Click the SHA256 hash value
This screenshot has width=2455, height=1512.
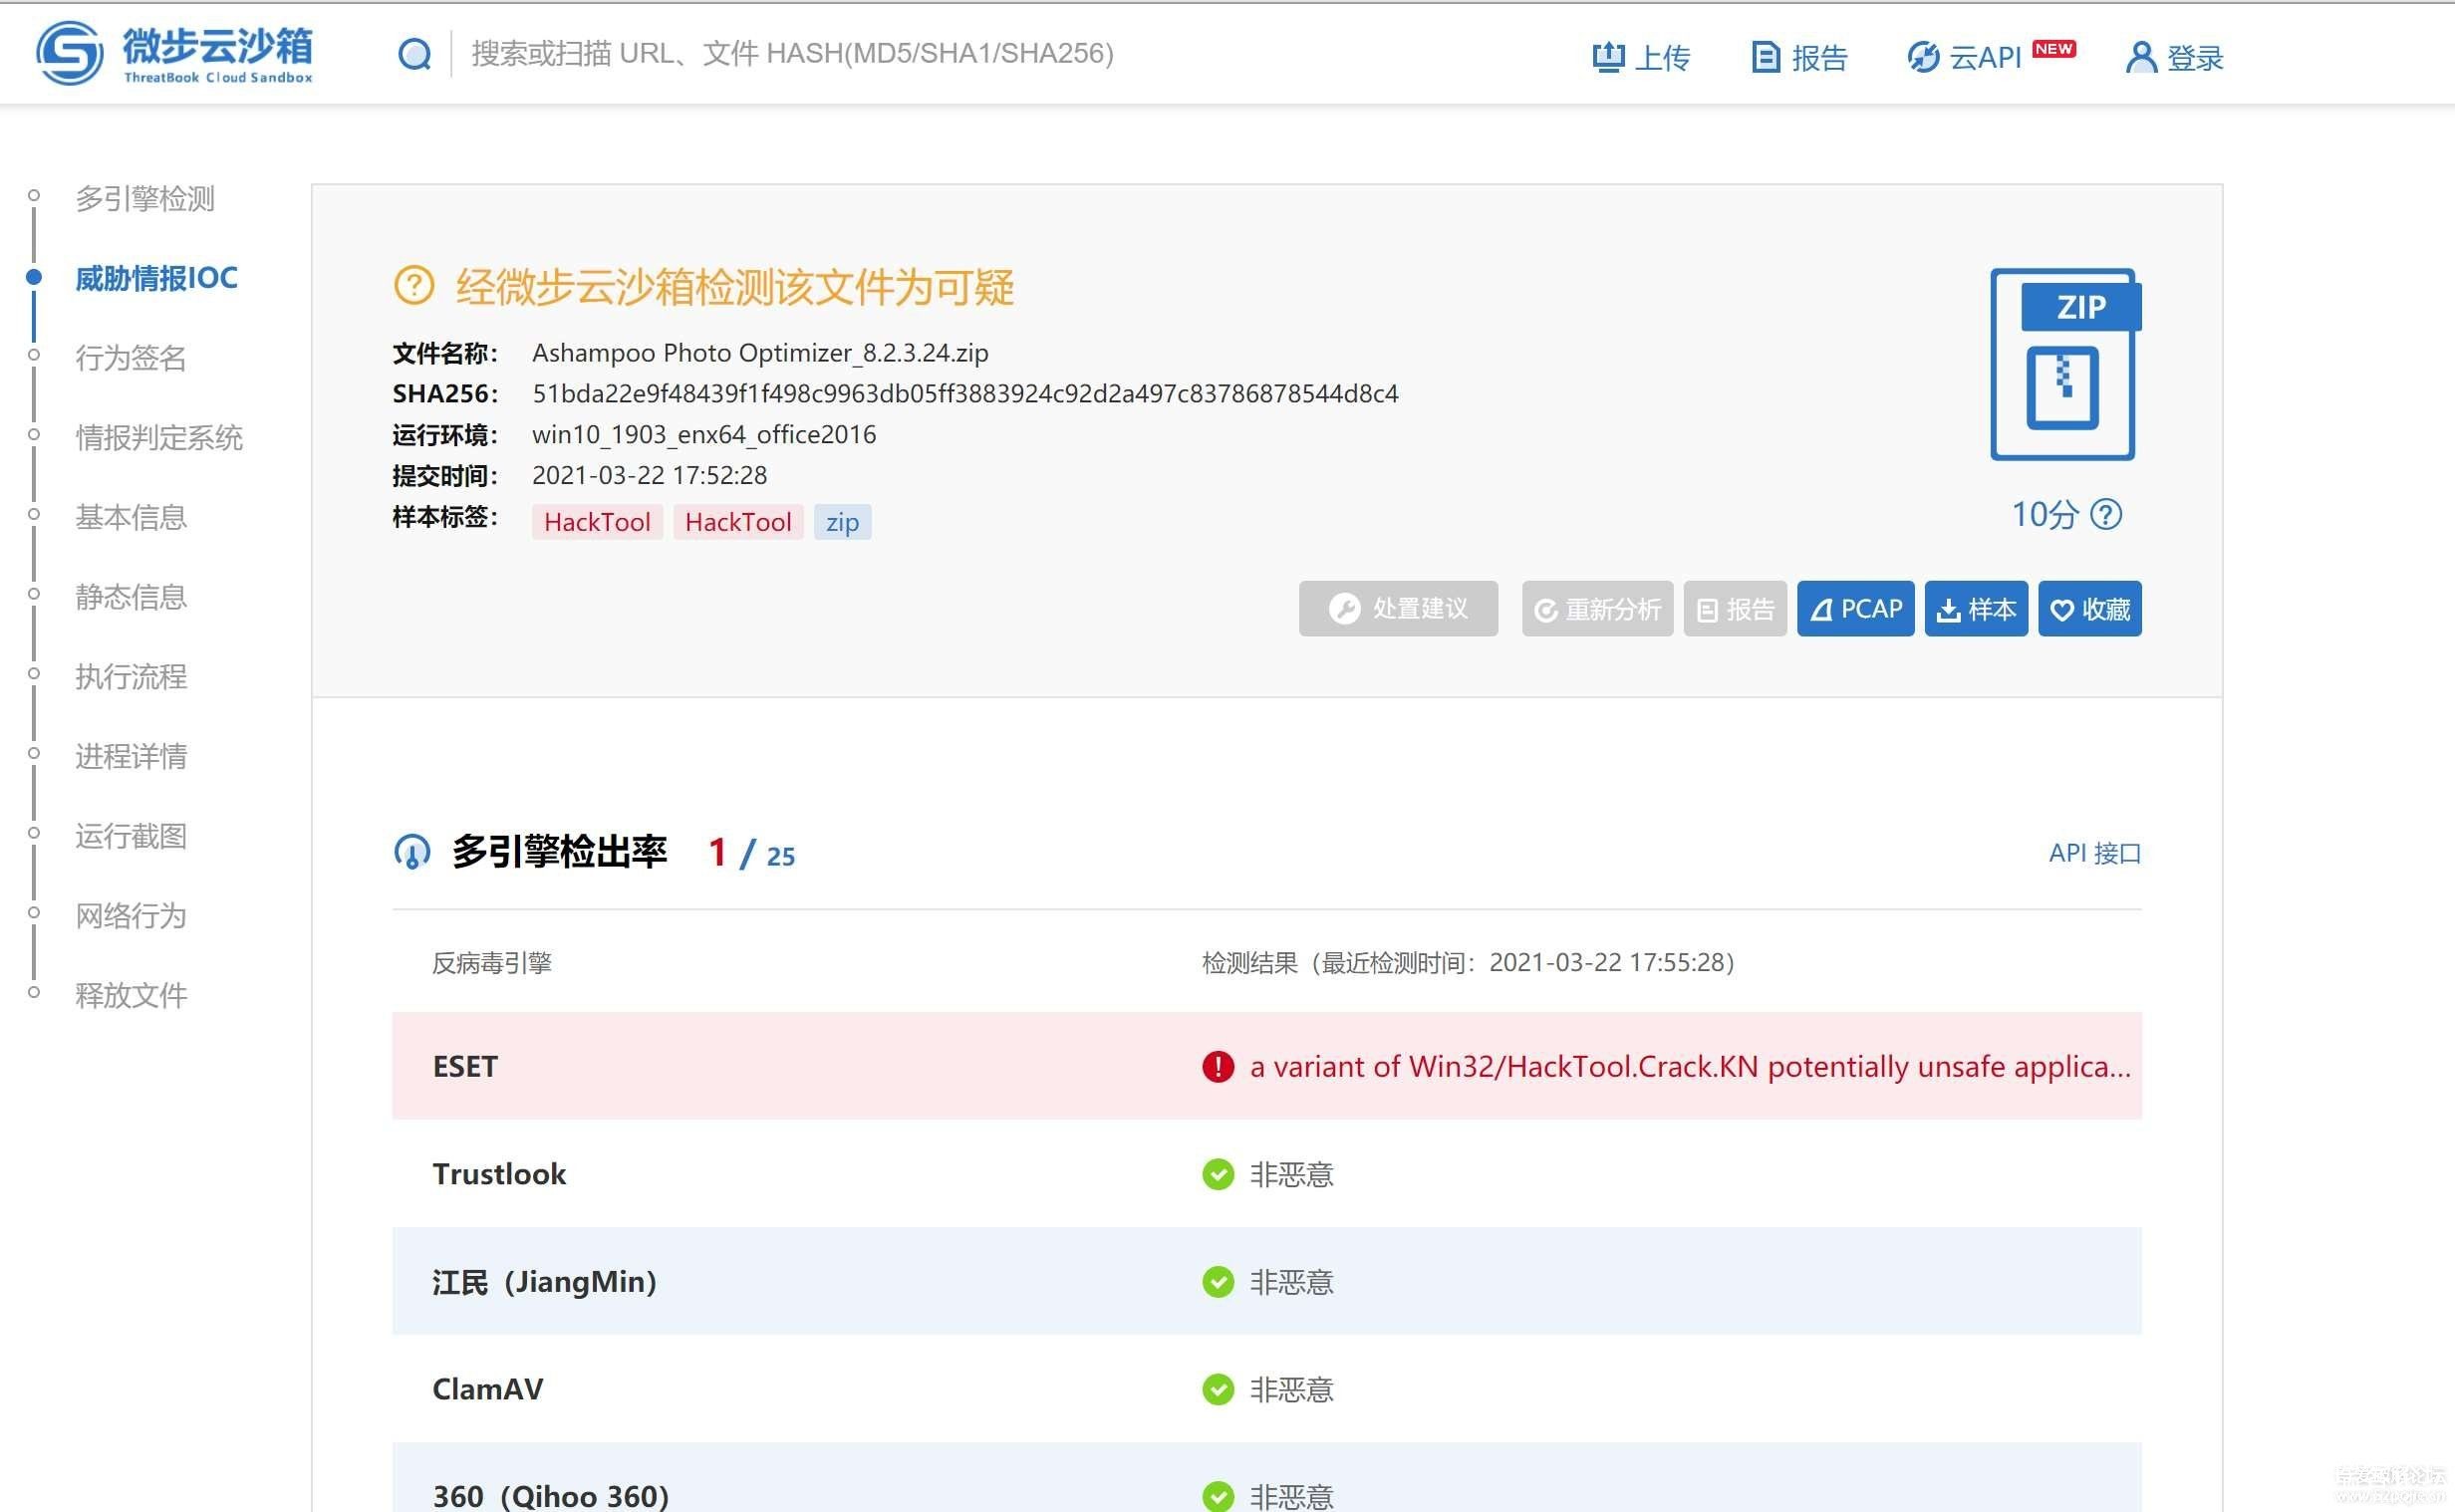[x=965, y=394]
